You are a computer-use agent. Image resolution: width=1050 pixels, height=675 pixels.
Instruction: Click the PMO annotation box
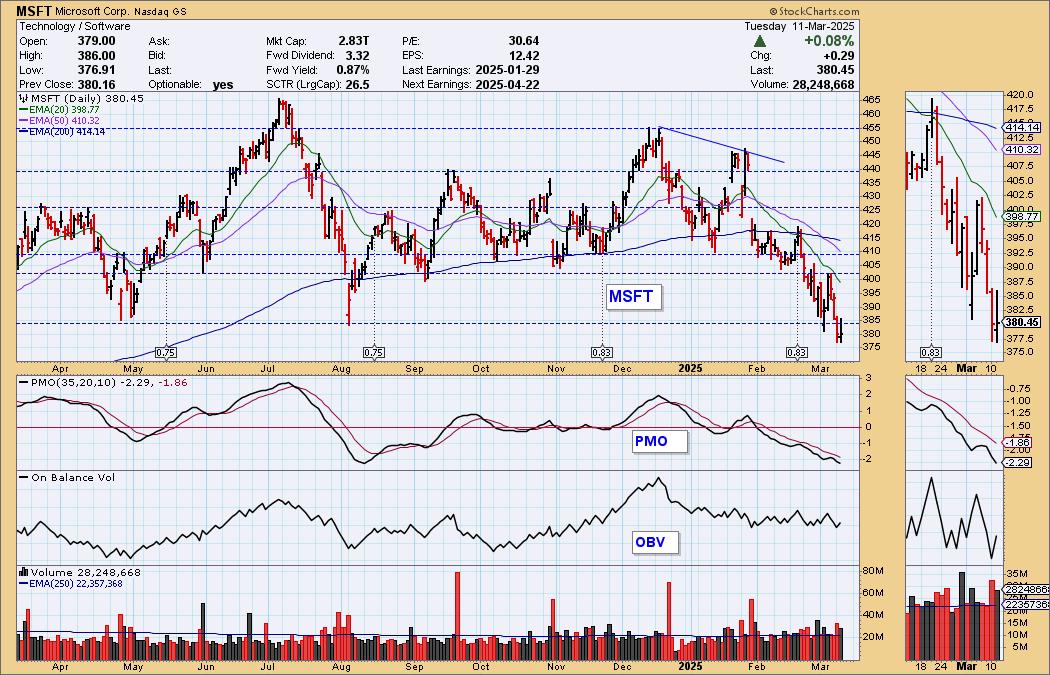659,442
